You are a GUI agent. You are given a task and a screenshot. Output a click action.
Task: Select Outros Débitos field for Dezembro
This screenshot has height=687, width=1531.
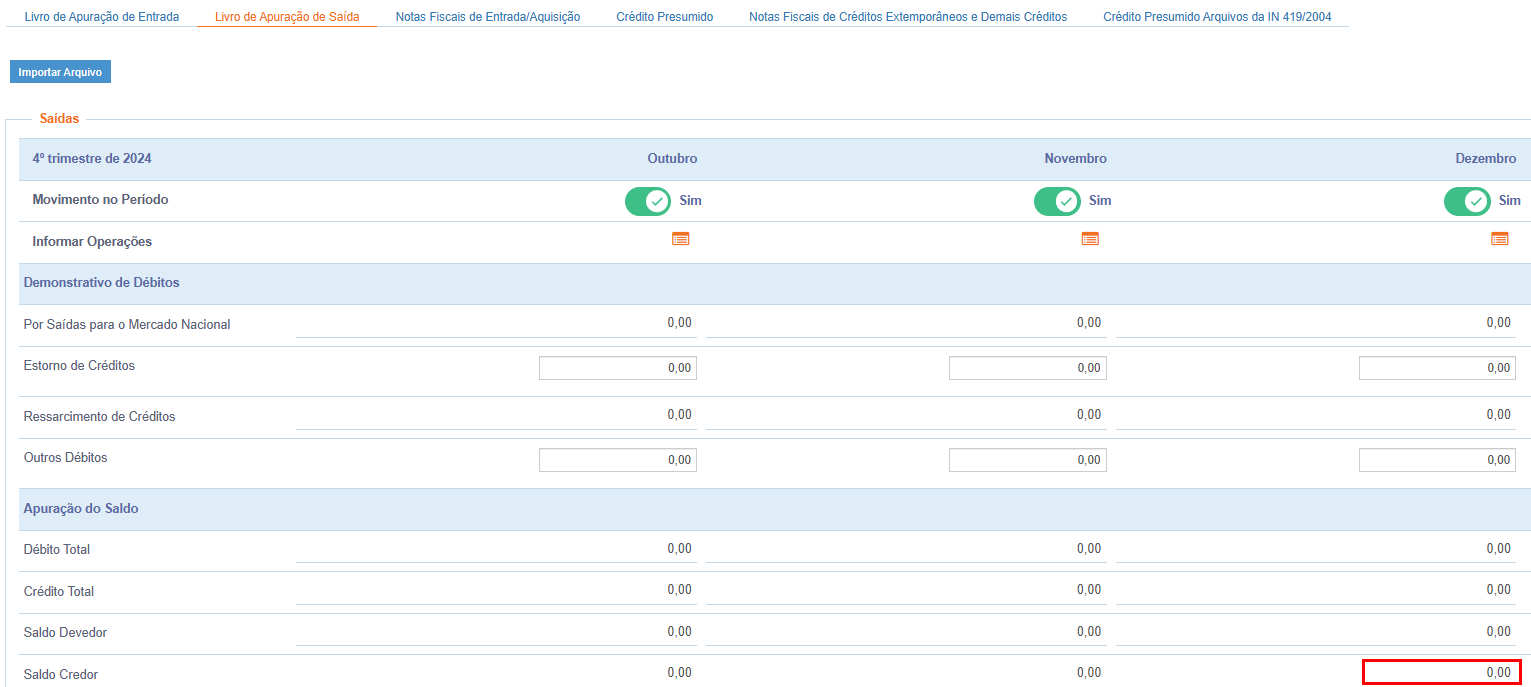point(1437,460)
